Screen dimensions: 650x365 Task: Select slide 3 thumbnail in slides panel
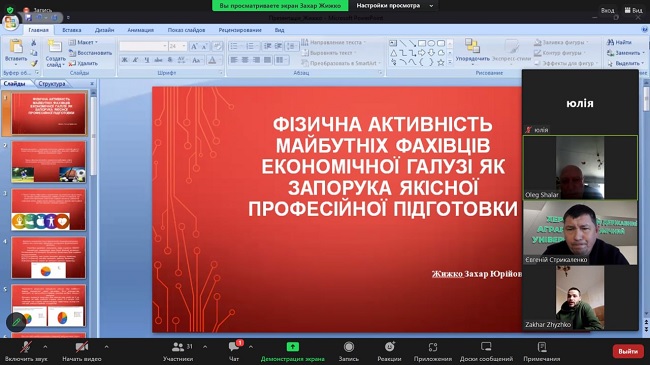pyautogui.click(x=49, y=210)
